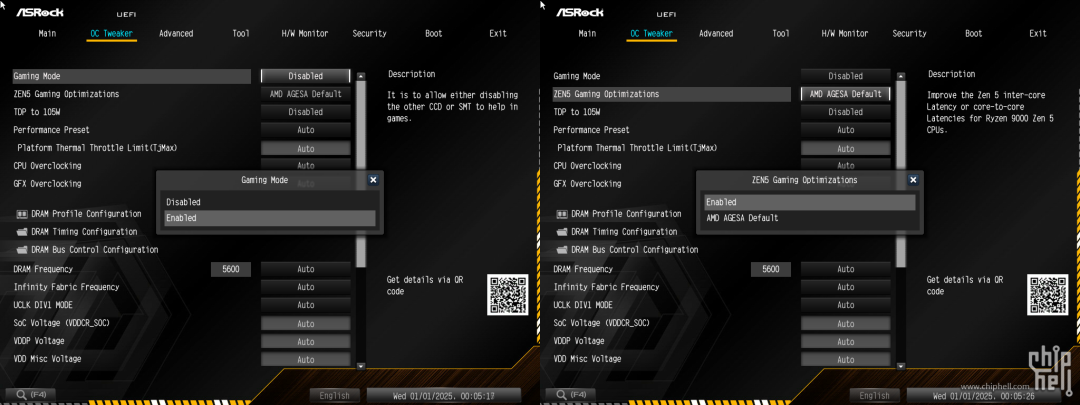Select Enabled in the Gaming Mode popup
Image resolution: width=1080 pixels, height=405 pixels.
click(x=270, y=218)
